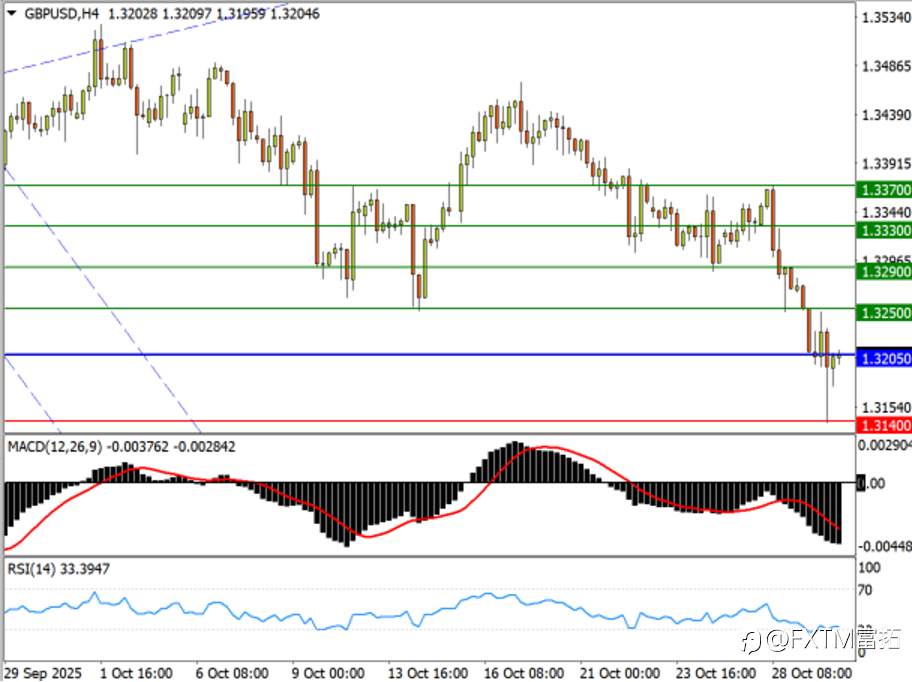Select the RSI(14) 33.3947 indicator label
912x682 pixels.
(58, 569)
